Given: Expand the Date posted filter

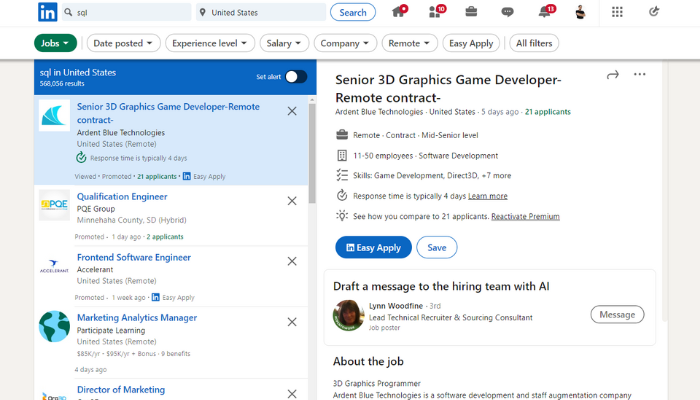Looking at the screenshot, I should click(x=123, y=43).
